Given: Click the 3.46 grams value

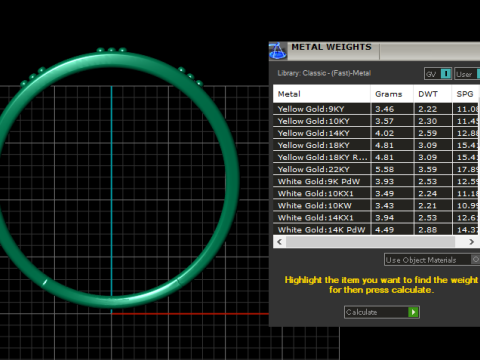Looking at the screenshot, I should click(385, 109).
